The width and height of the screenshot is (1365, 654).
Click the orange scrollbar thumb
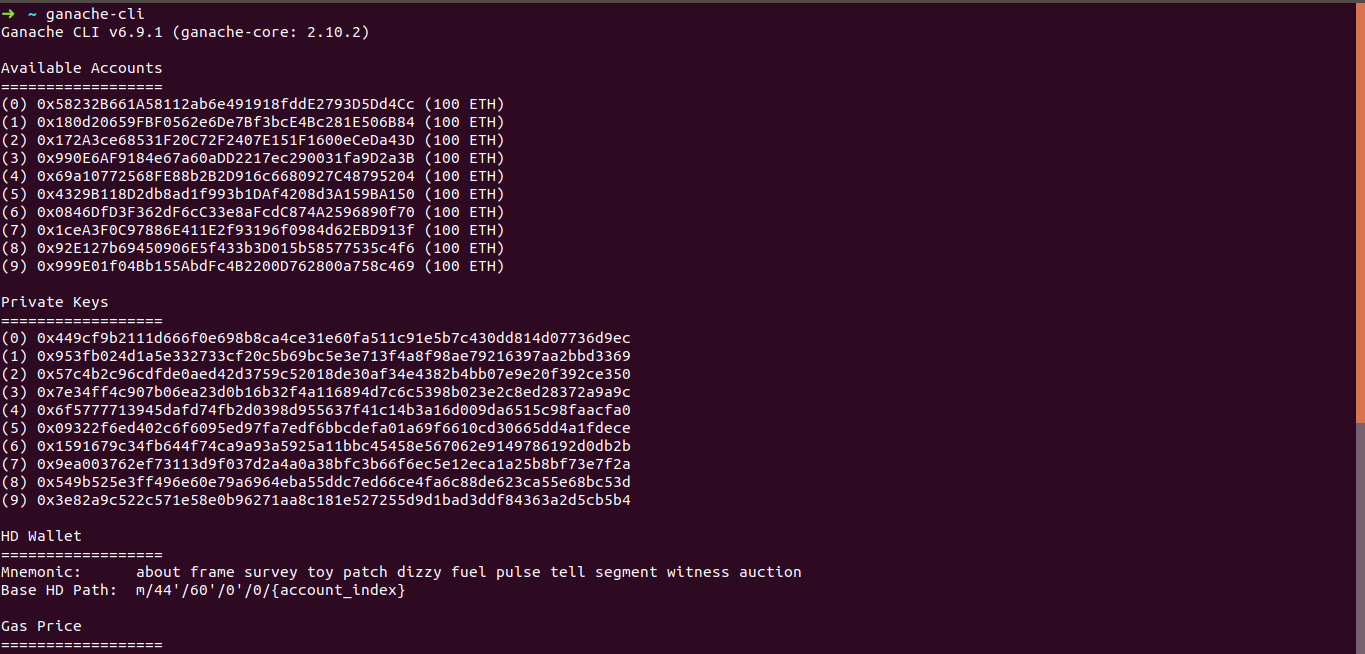[1360, 212]
